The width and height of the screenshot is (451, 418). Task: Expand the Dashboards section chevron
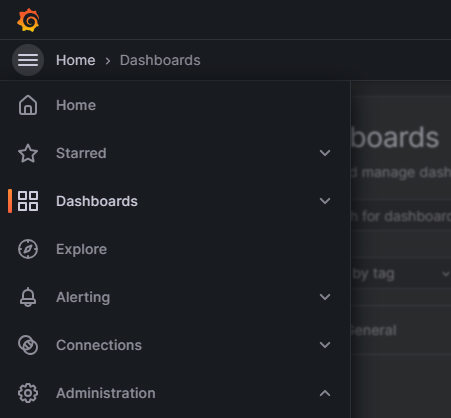pos(325,201)
